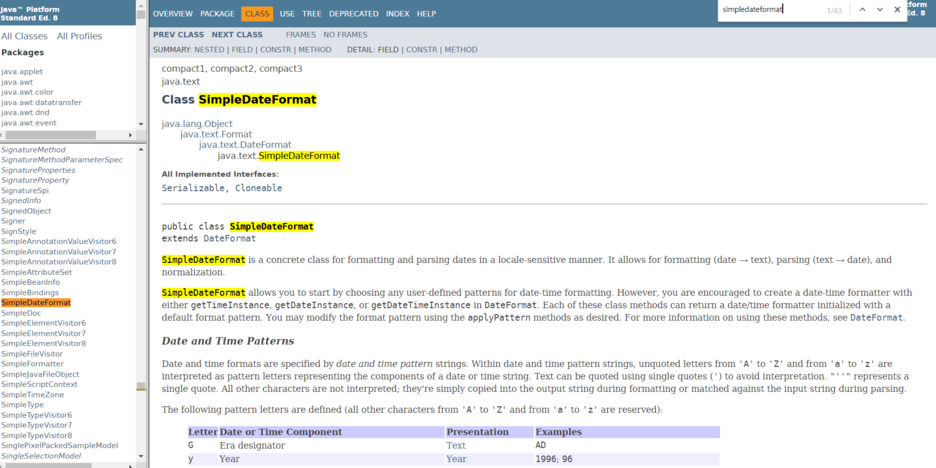
Task: Open java.awt.color package
Action: (x=27, y=92)
